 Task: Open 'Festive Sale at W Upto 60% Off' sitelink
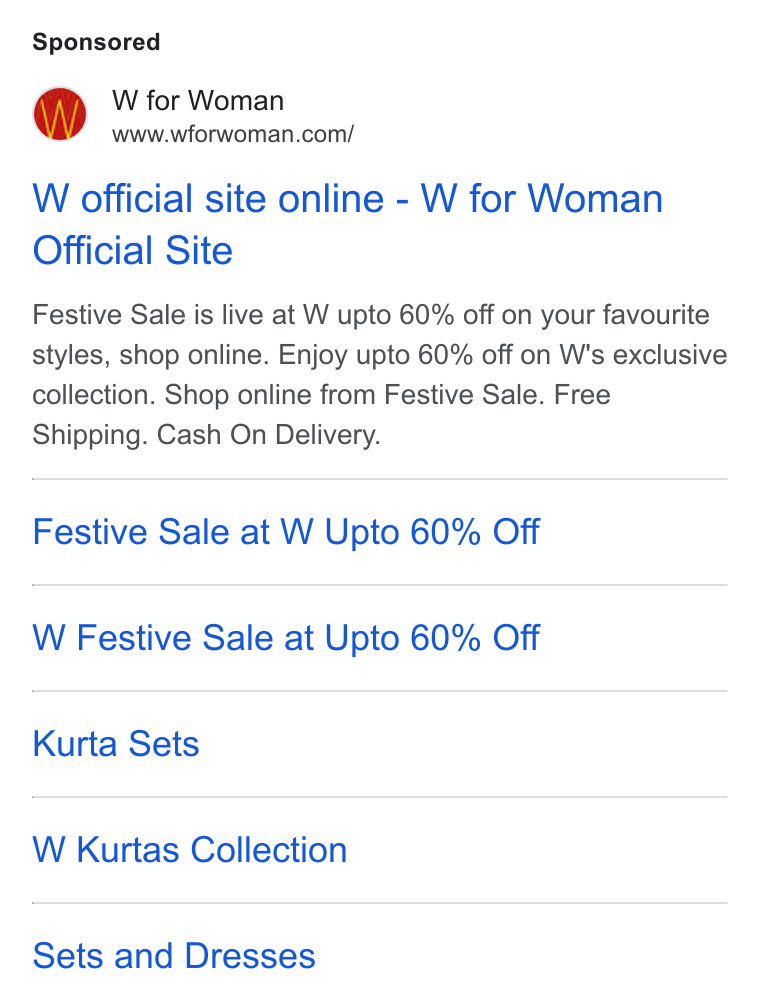coord(286,532)
